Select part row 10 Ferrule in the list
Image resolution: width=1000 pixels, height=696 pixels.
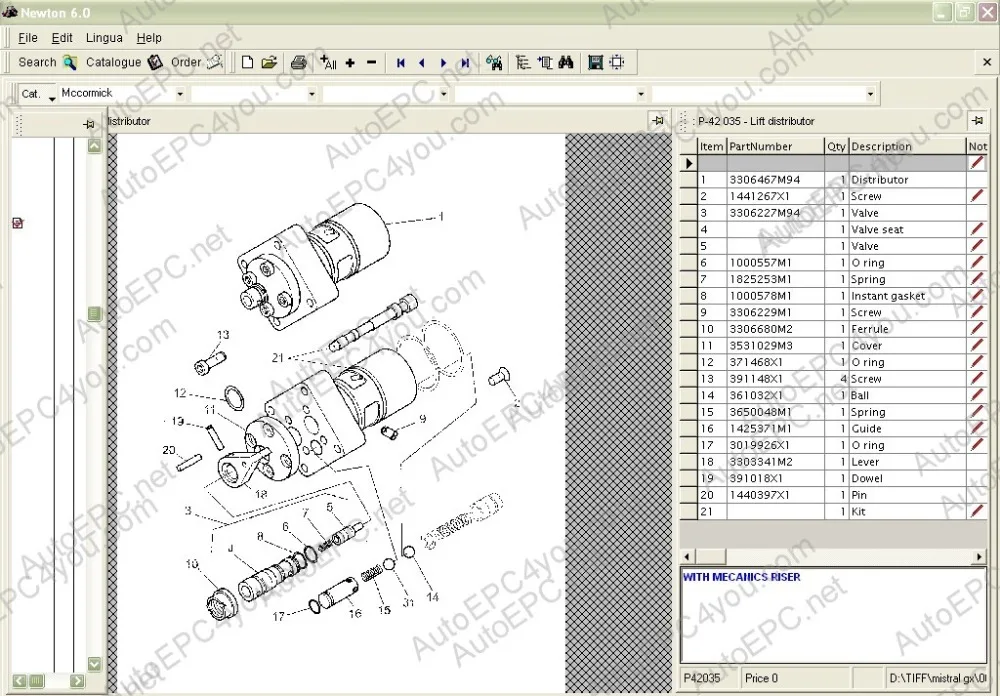(850, 328)
